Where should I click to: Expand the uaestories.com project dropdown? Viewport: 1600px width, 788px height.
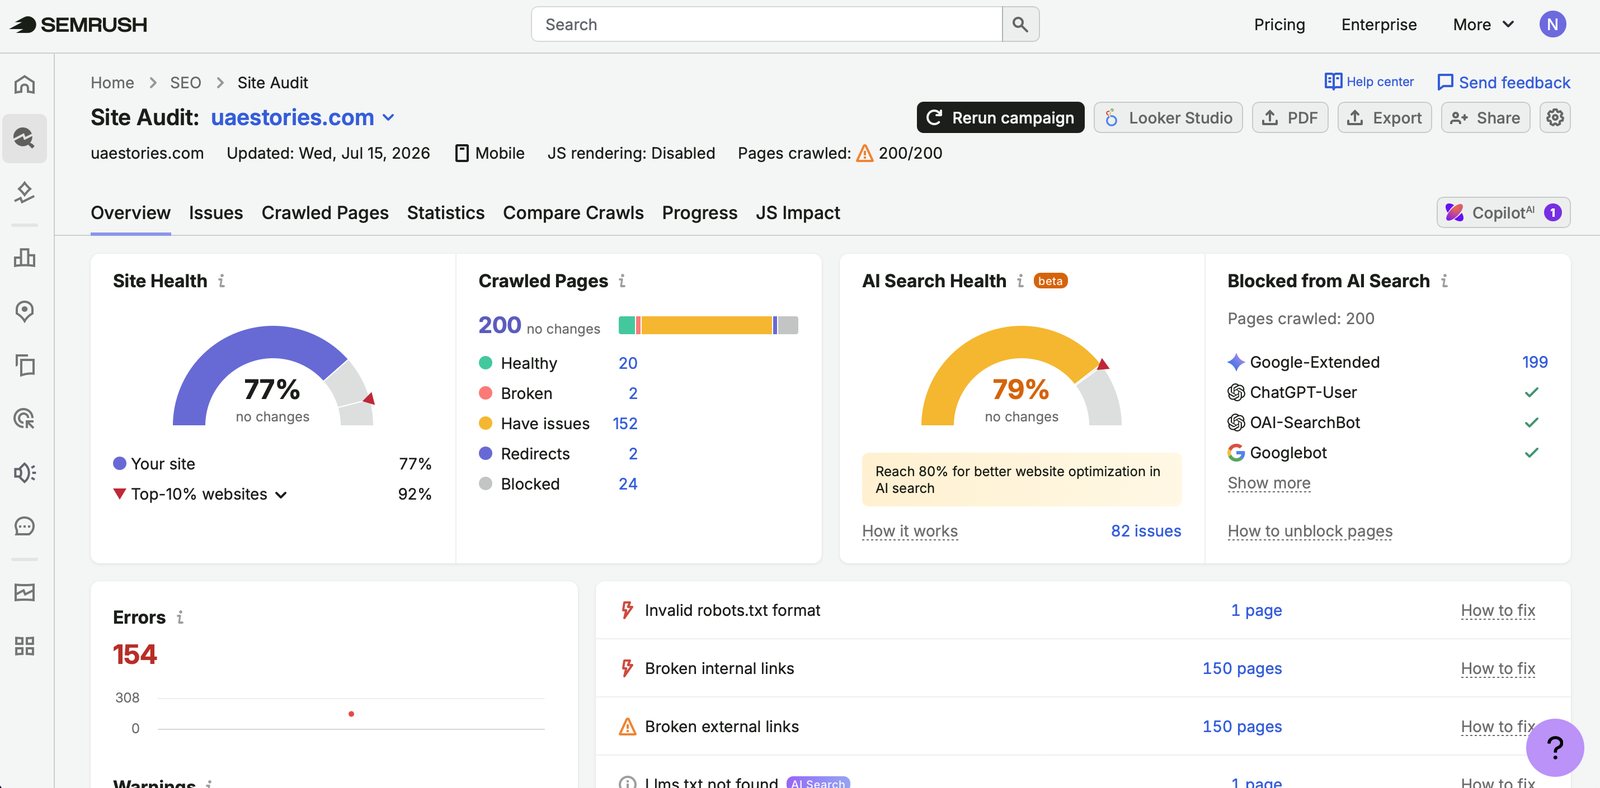[388, 118]
